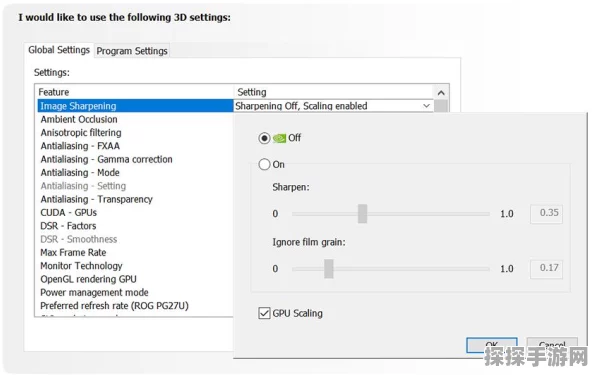
Task: Select the On radio button
Action: (264, 164)
